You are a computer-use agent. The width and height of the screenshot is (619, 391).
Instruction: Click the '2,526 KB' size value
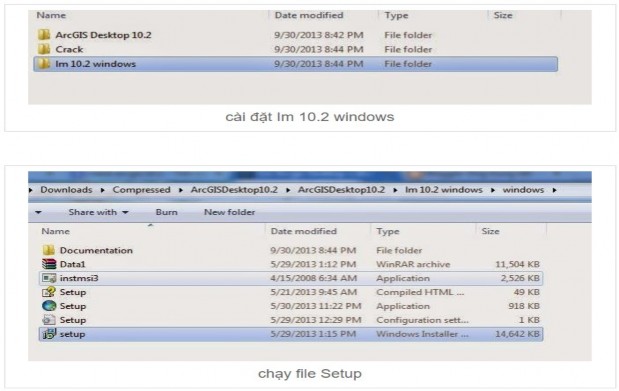[520, 278]
